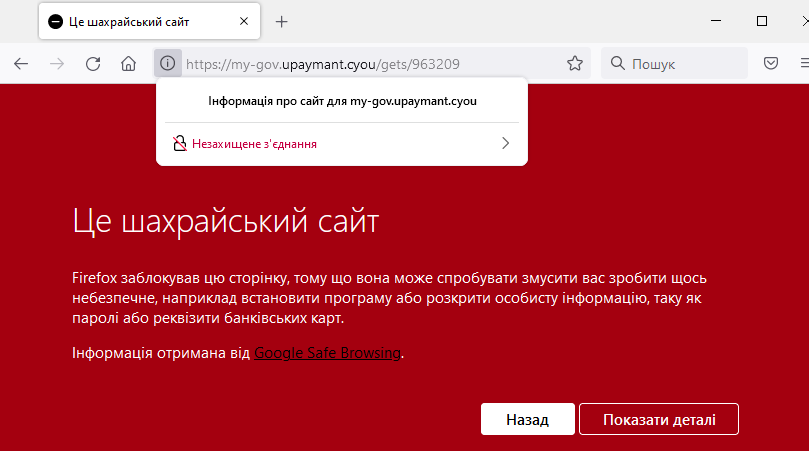Select the 'Це шахрайський сайт' tab

coord(140,21)
